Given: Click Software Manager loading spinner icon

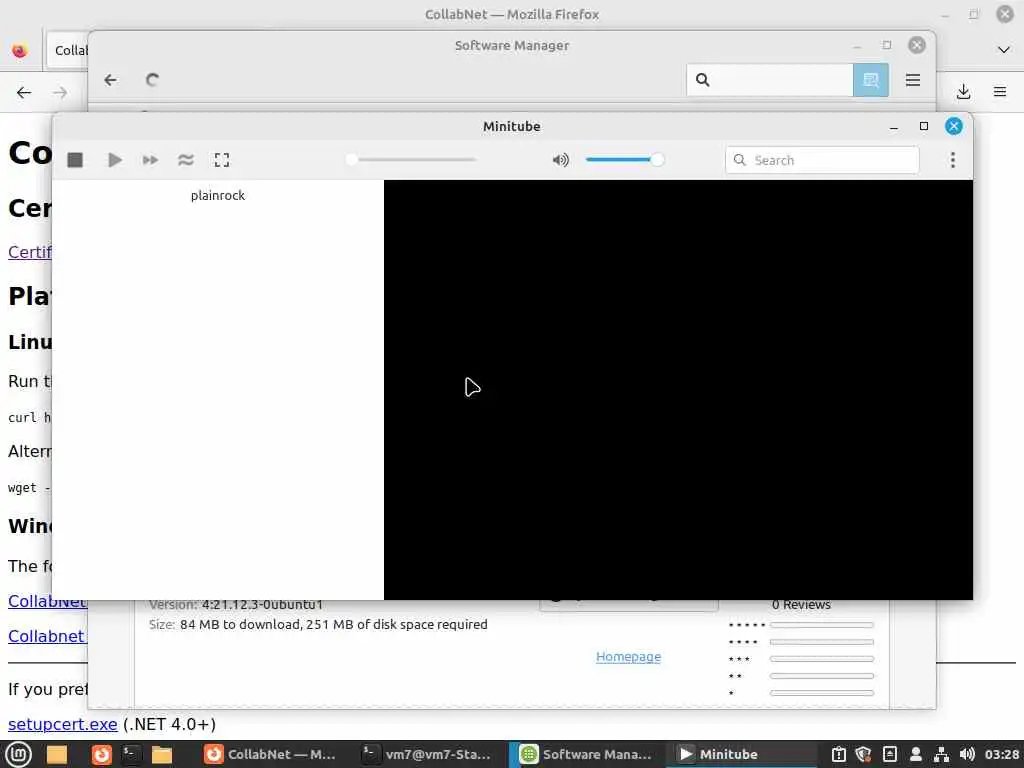Looking at the screenshot, I should [152, 80].
